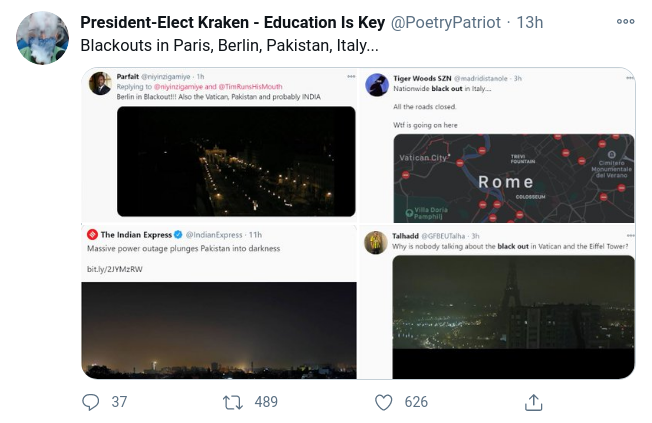Open the Eiffel Tower blackout image
The image size is (652, 423).
pos(513,315)
